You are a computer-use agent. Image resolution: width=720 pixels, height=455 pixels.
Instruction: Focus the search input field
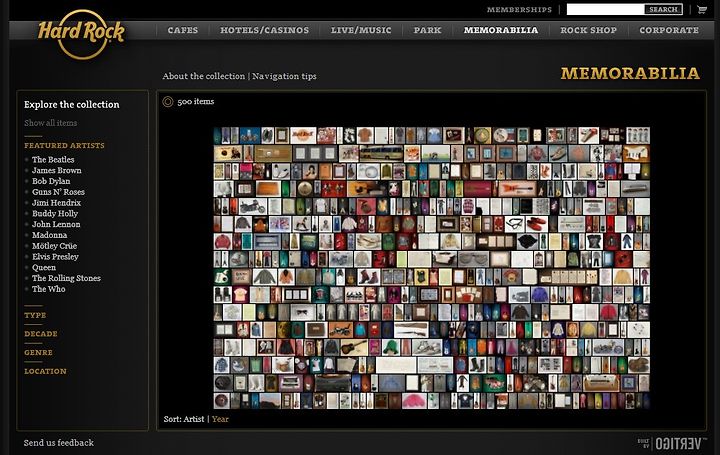pyautogui.click(x=605, y=9)
